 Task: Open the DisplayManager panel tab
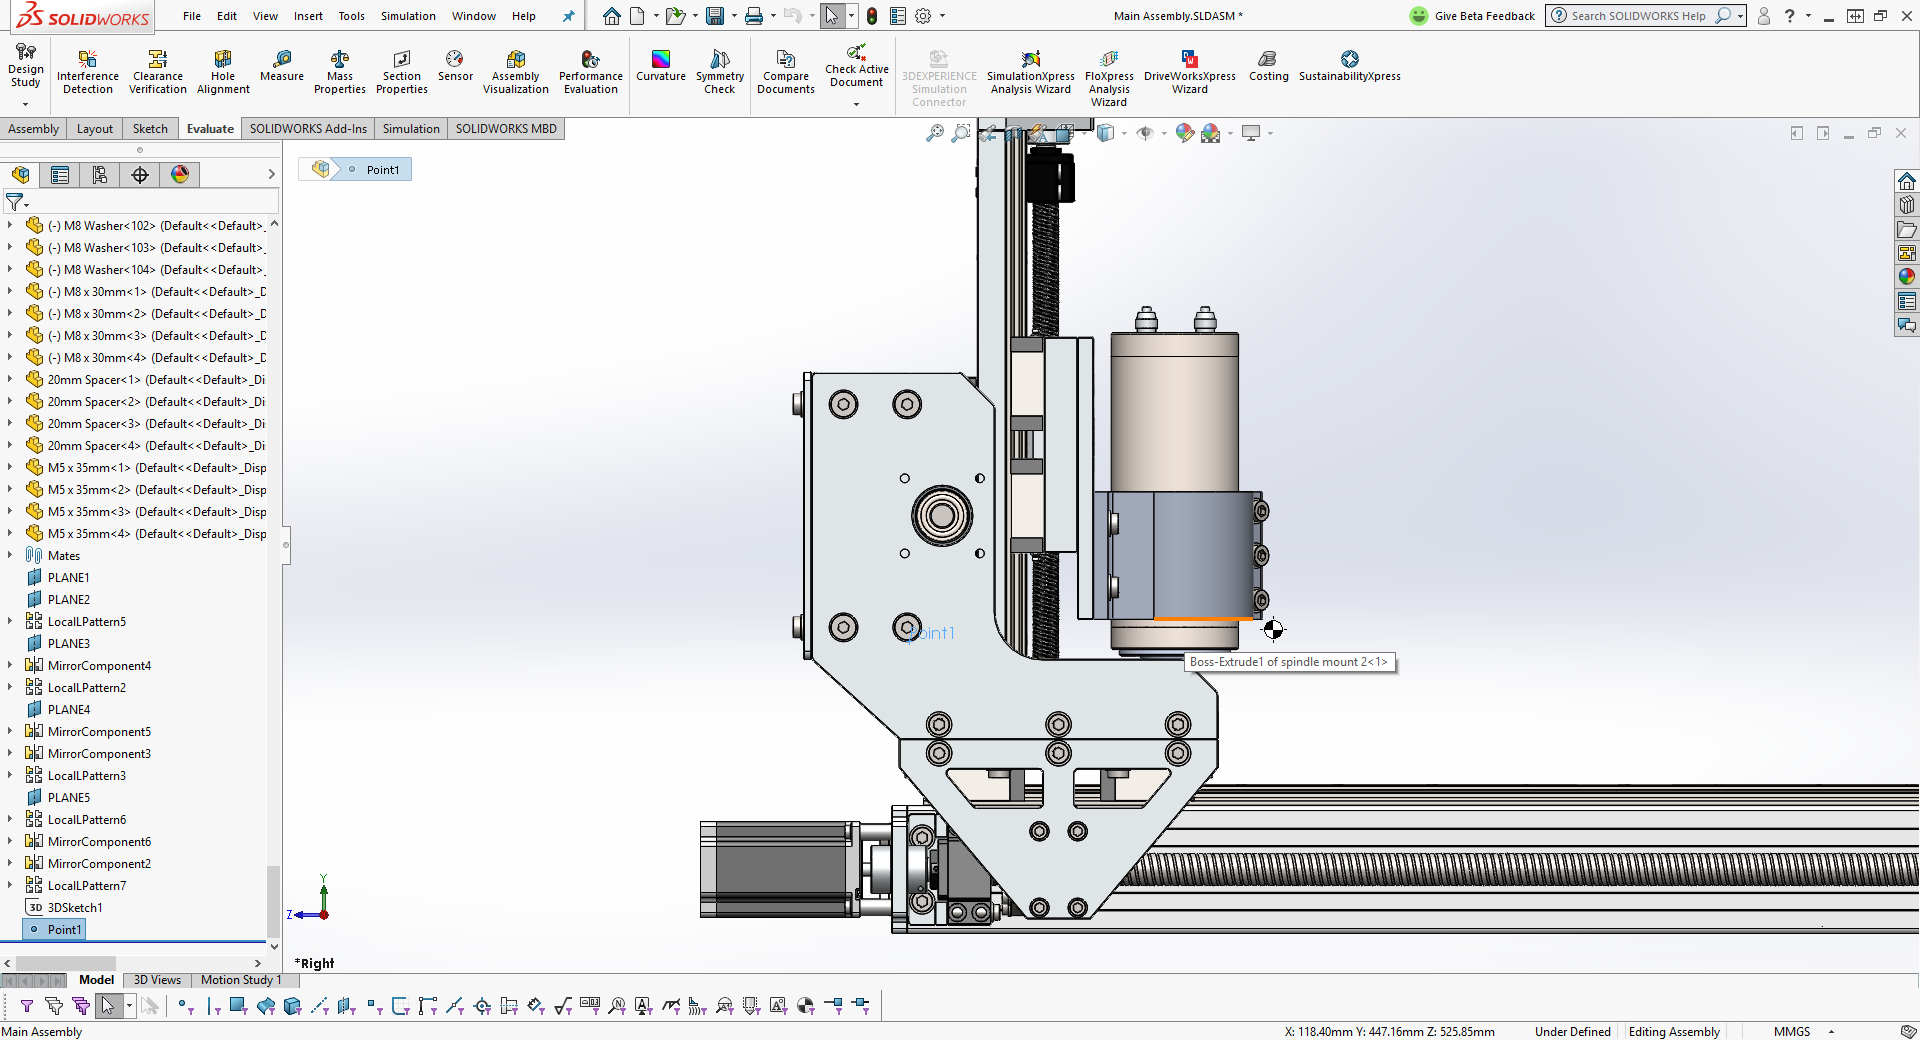click(x=180, y=175)
